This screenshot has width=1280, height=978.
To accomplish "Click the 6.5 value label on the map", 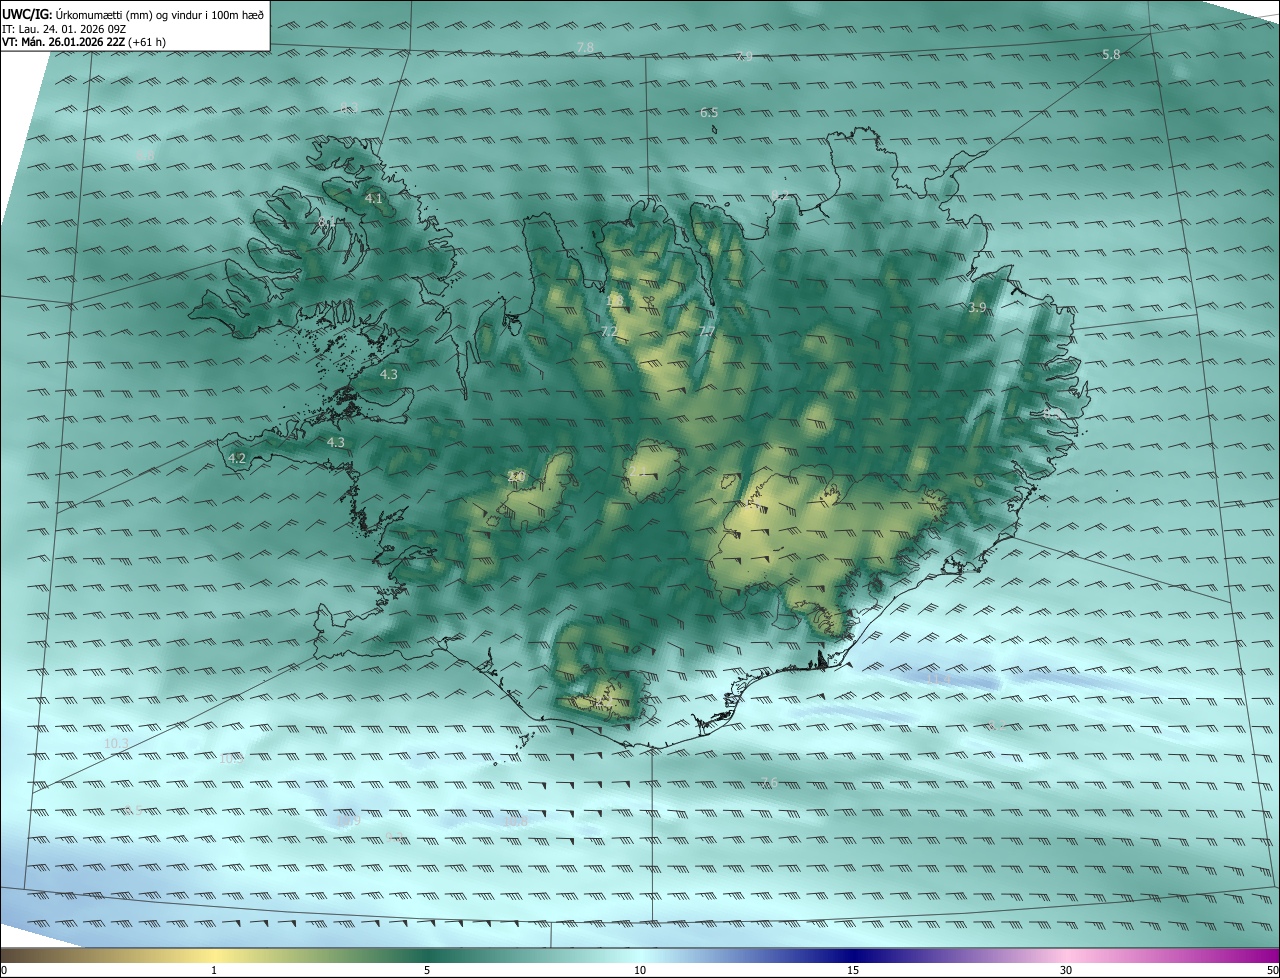I will [709, 113].
